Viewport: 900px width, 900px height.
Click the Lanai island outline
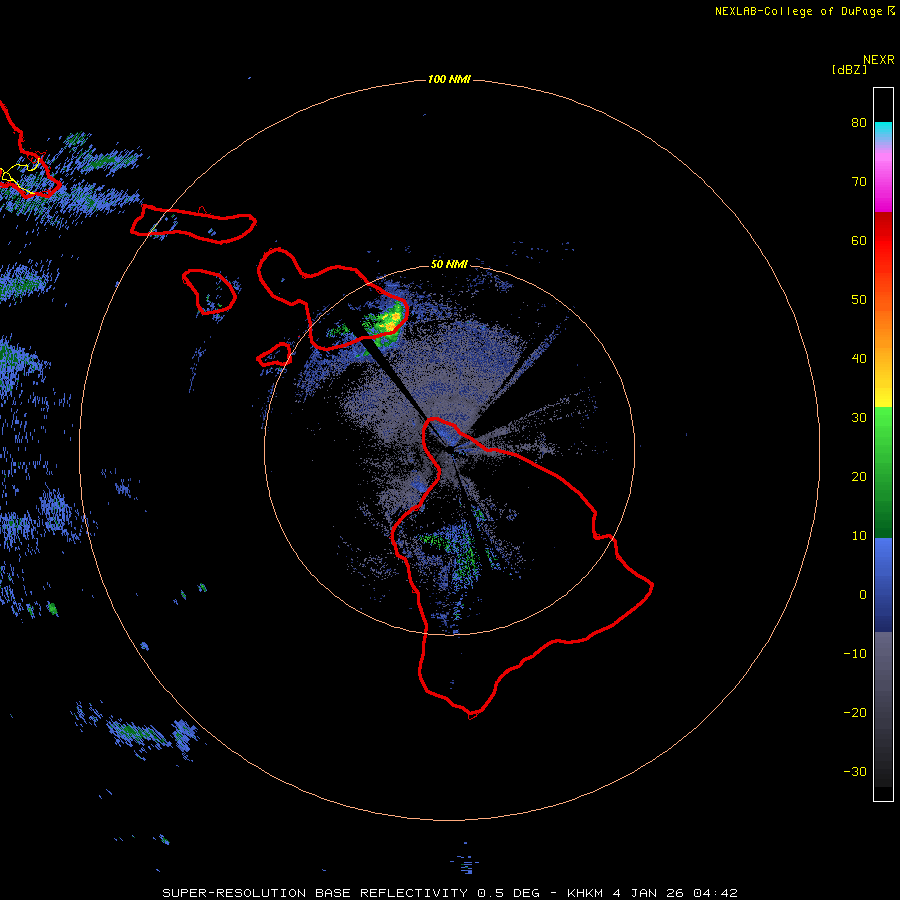(209, 291)
